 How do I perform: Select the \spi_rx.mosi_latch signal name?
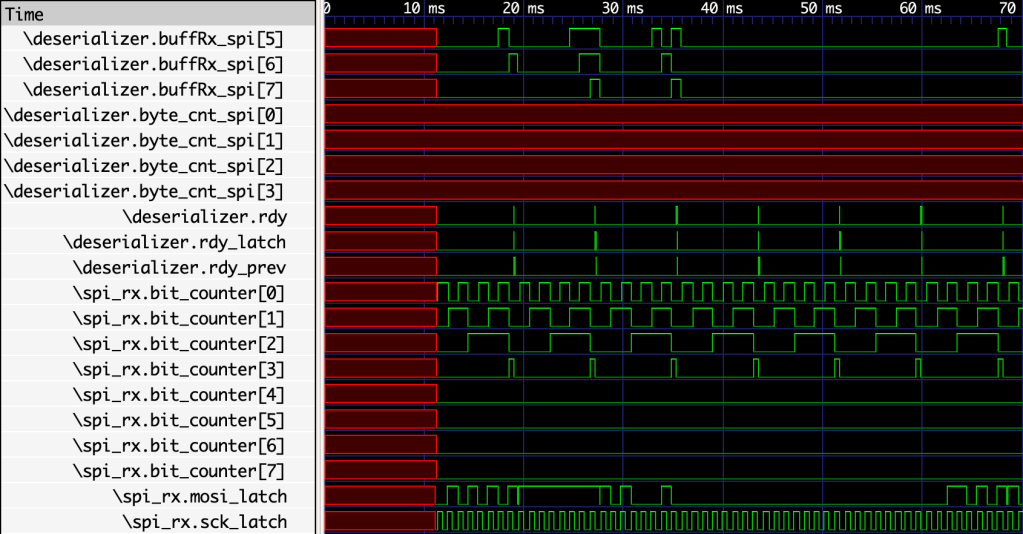click(199, 496)
